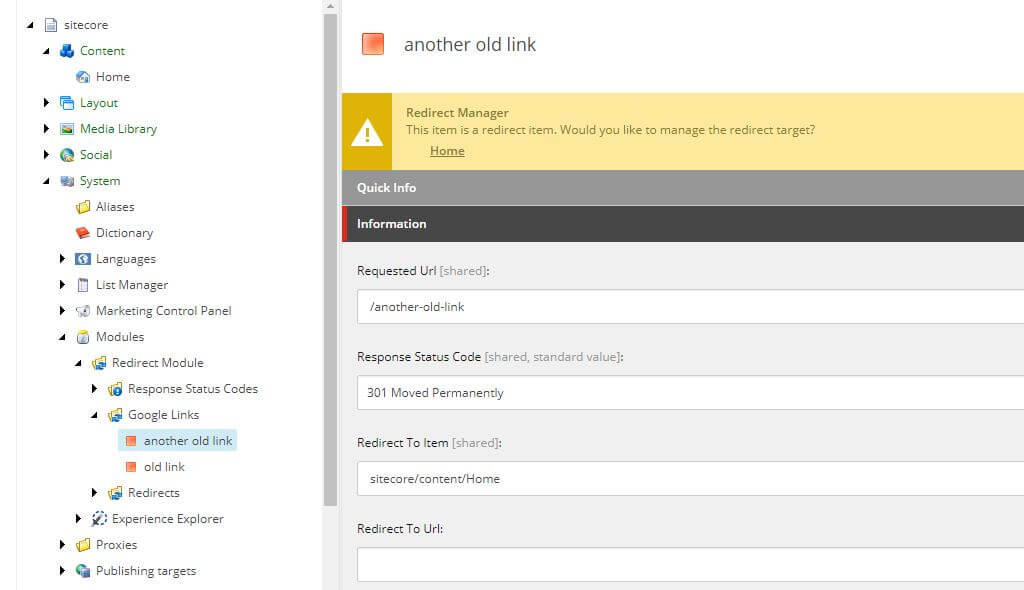Expand the Publishing targets node
The width and height of the screenshot is (1024, 590).
click(x=62, y=570)
